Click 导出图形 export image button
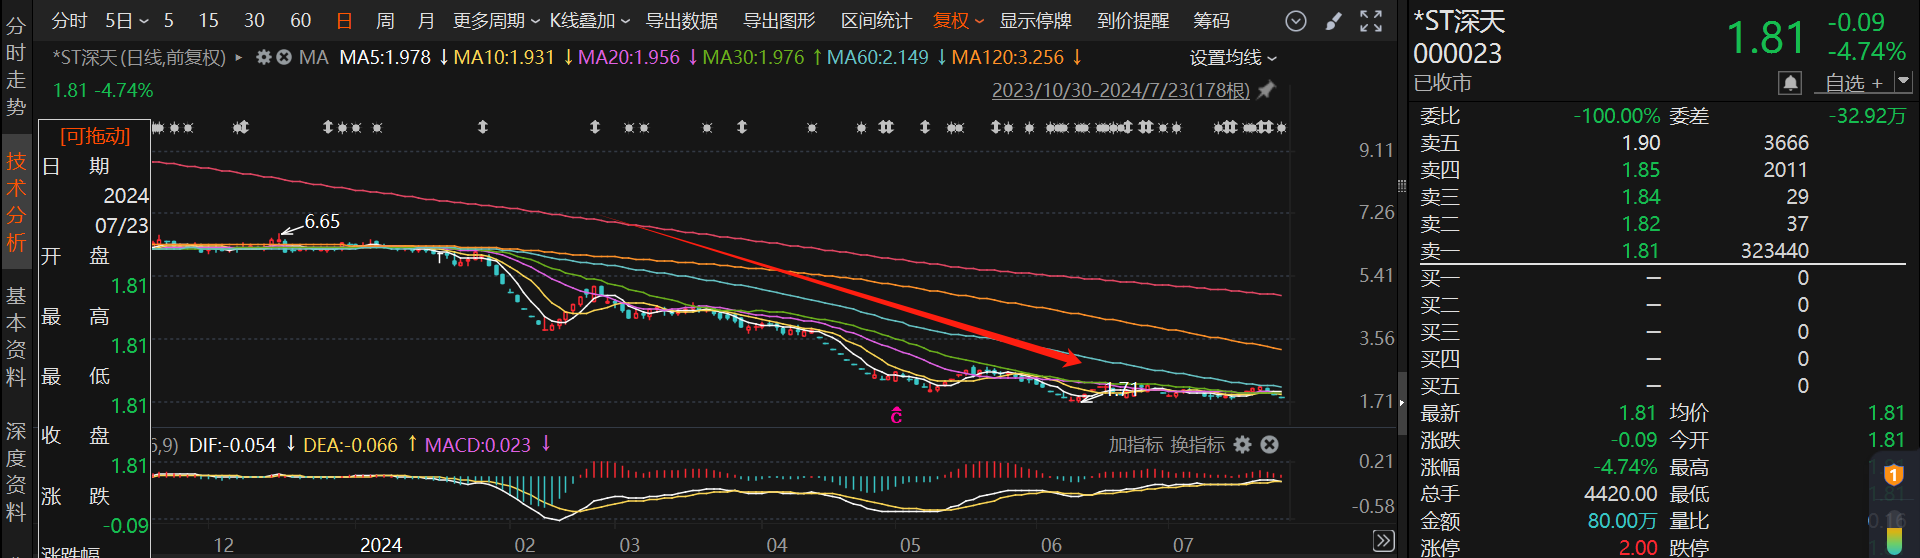This screenshot has width=1920, height=558. (779, 21)
